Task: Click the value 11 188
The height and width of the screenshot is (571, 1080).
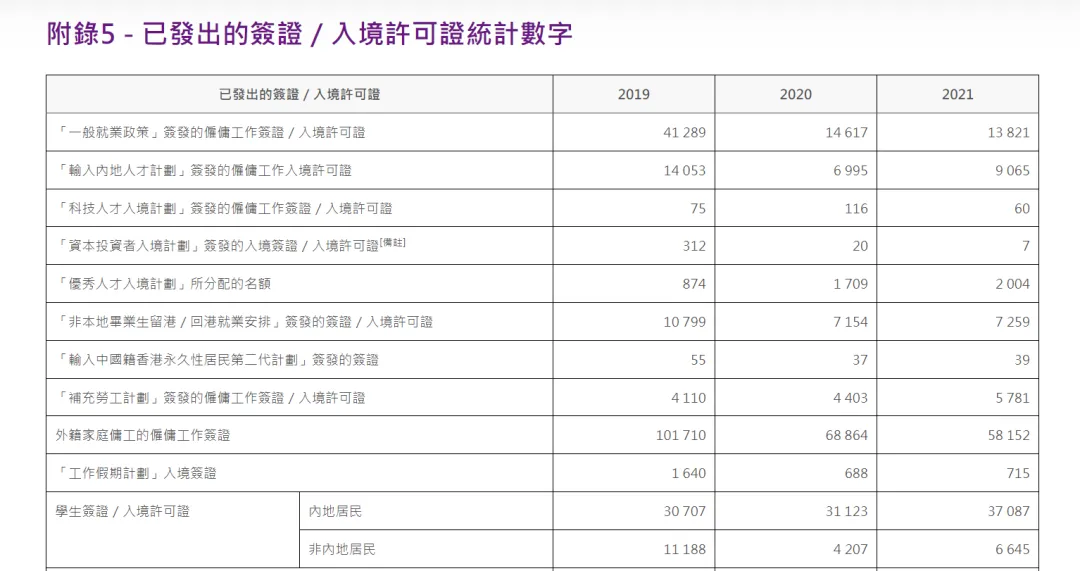Action: pos(685,549)
